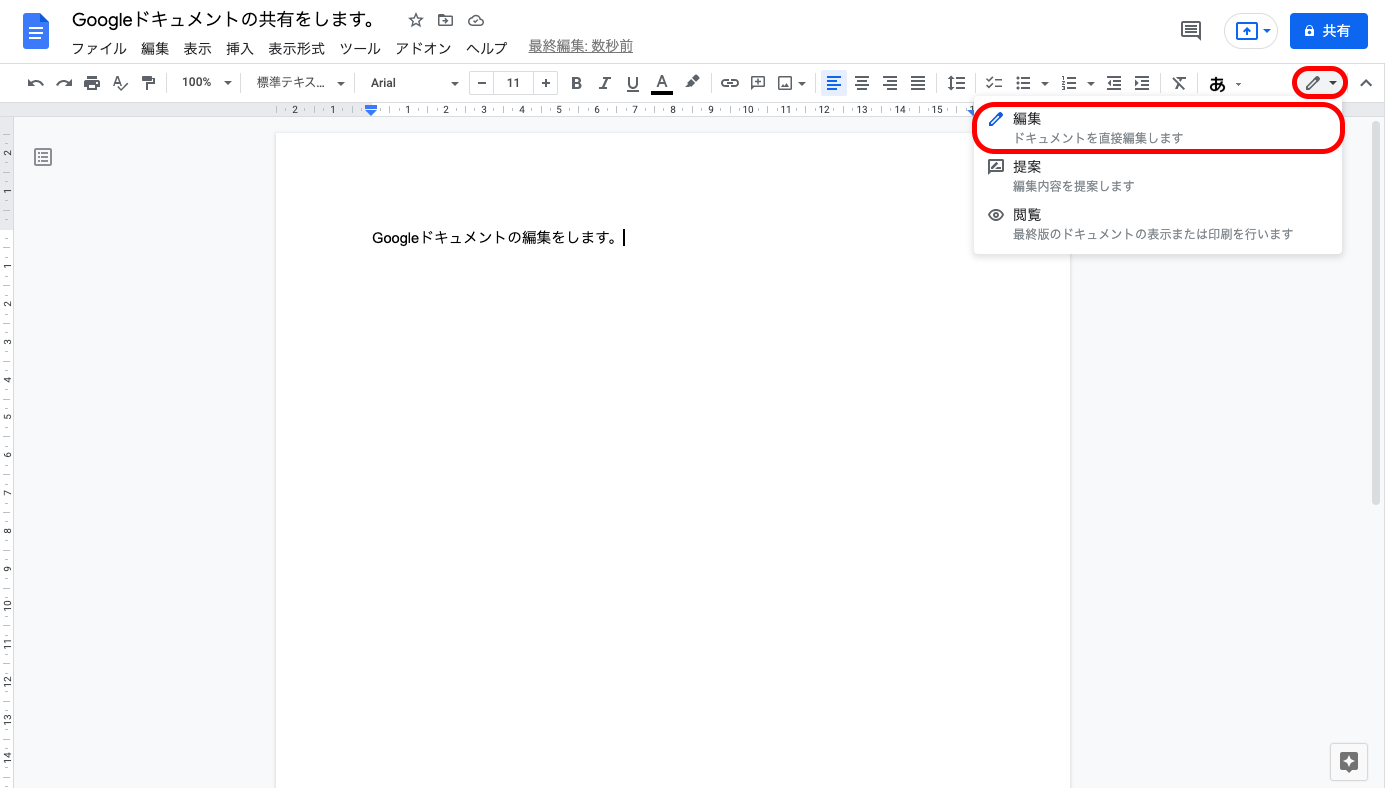Open the 編集 menu in menu bar

coord(155,48)
